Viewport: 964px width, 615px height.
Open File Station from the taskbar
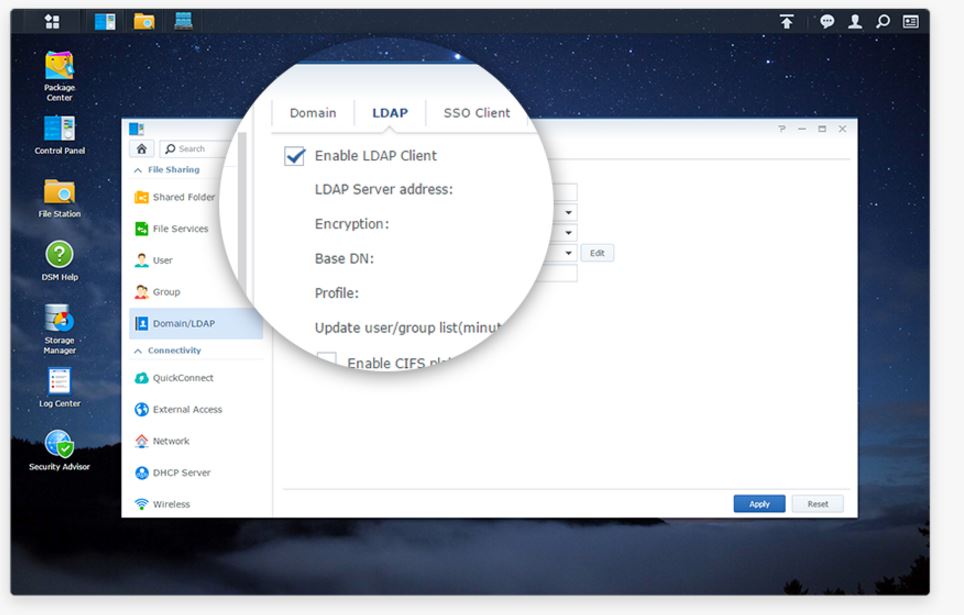[144, 22]
